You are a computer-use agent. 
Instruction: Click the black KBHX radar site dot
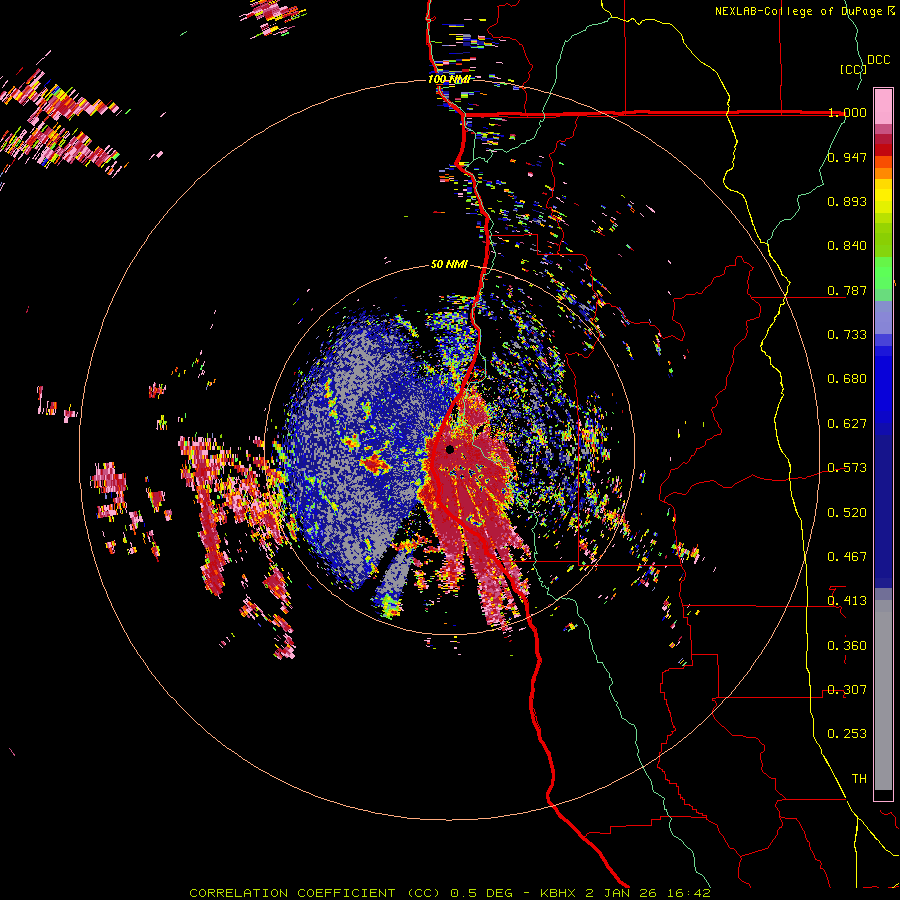tap(450, 449)
